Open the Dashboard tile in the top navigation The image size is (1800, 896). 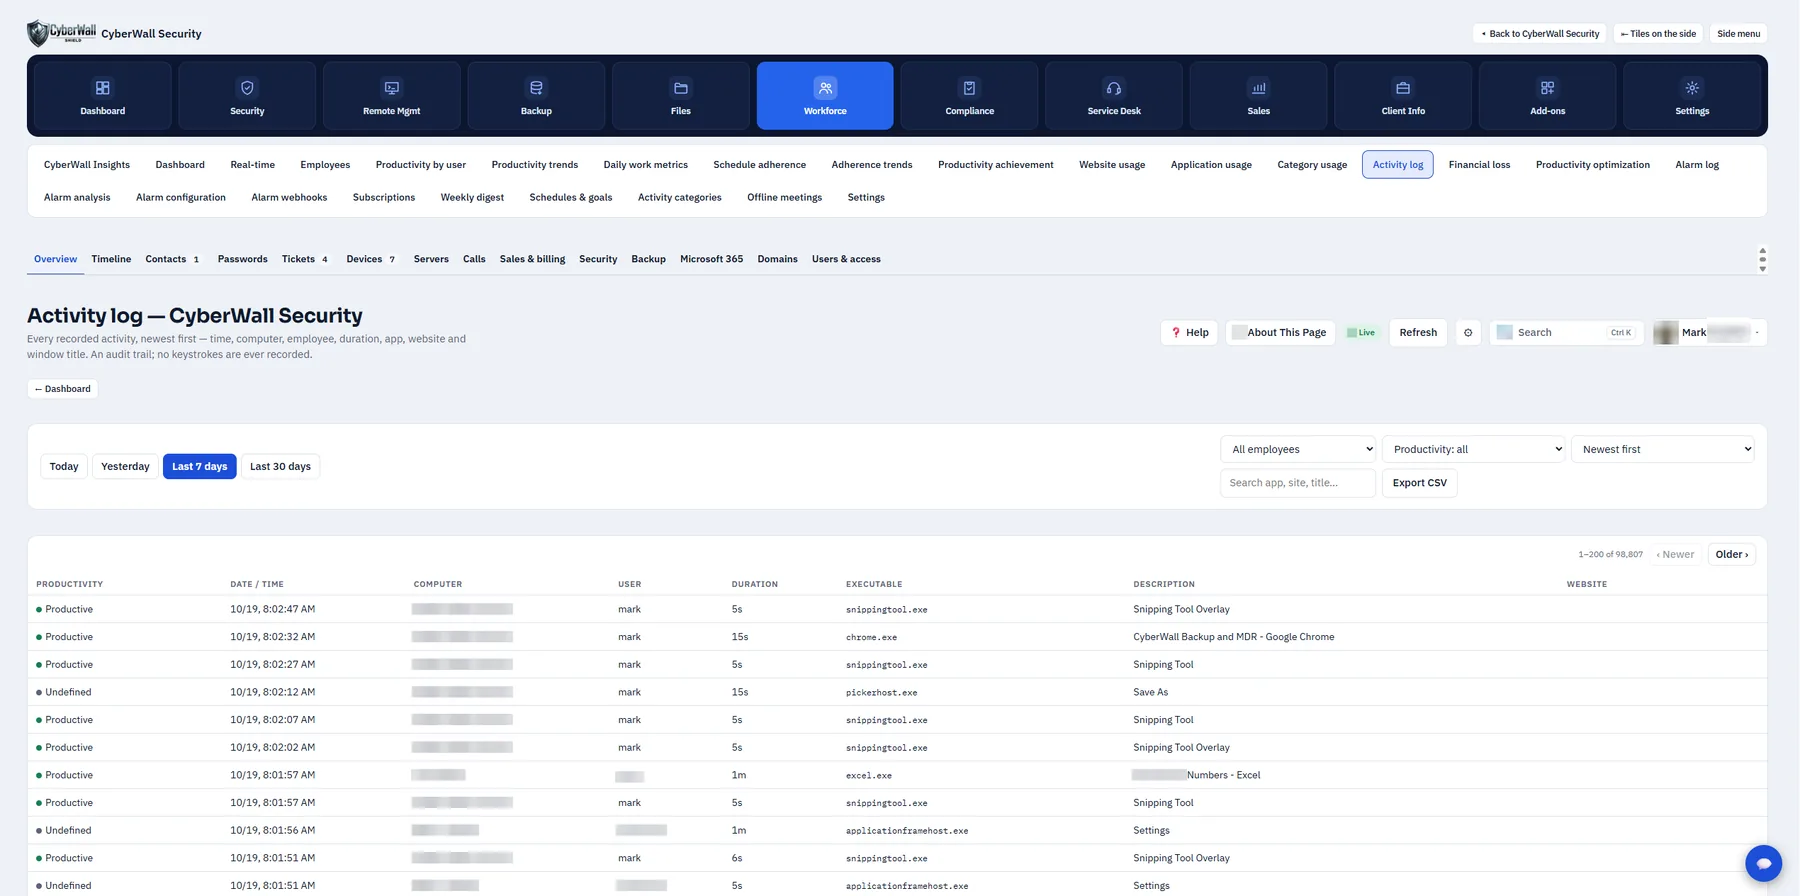tap(103, 96)
